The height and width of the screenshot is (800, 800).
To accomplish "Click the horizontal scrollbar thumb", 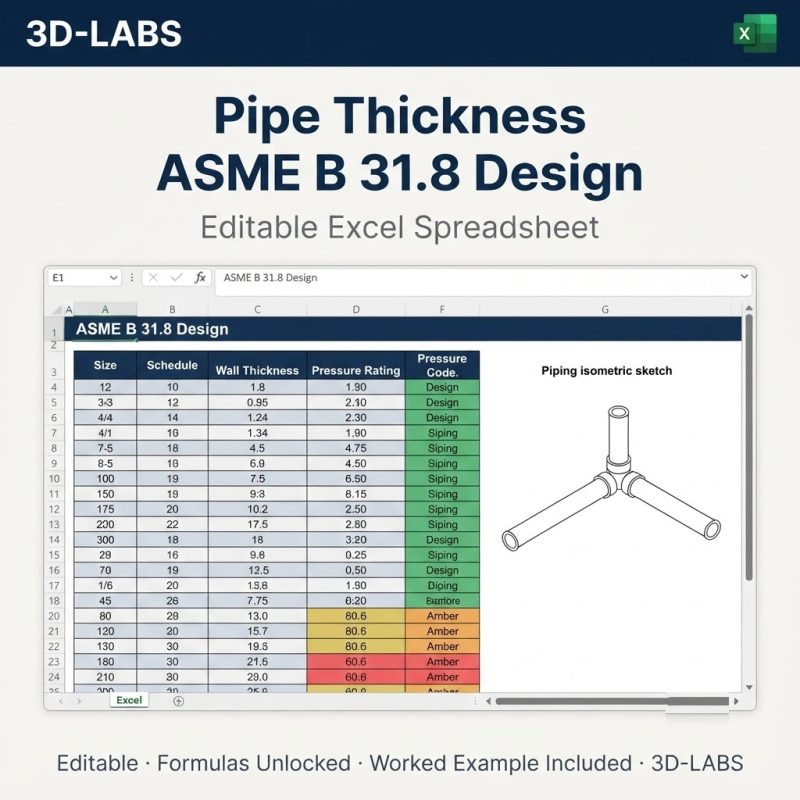I will tap(612, 701).
